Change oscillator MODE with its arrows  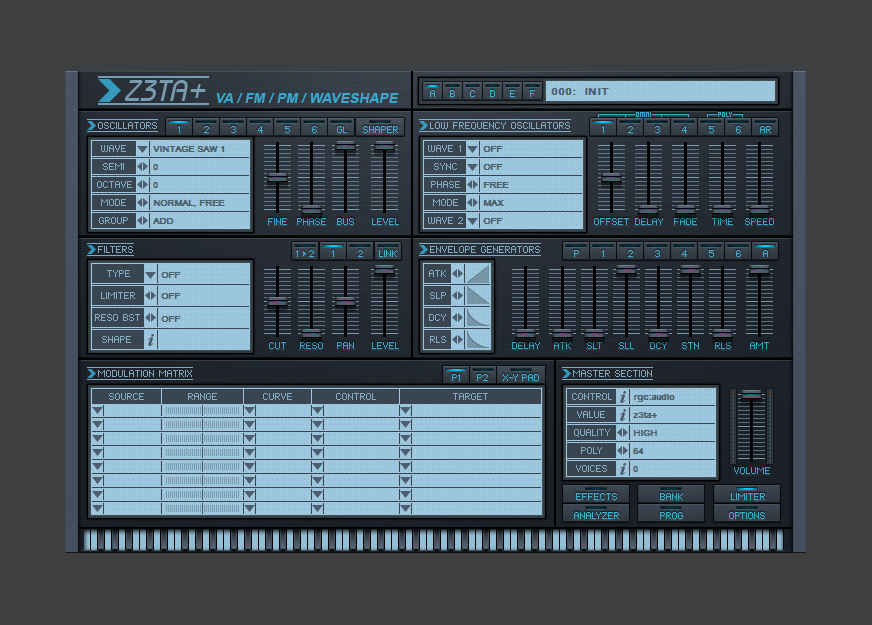[142, 202]
